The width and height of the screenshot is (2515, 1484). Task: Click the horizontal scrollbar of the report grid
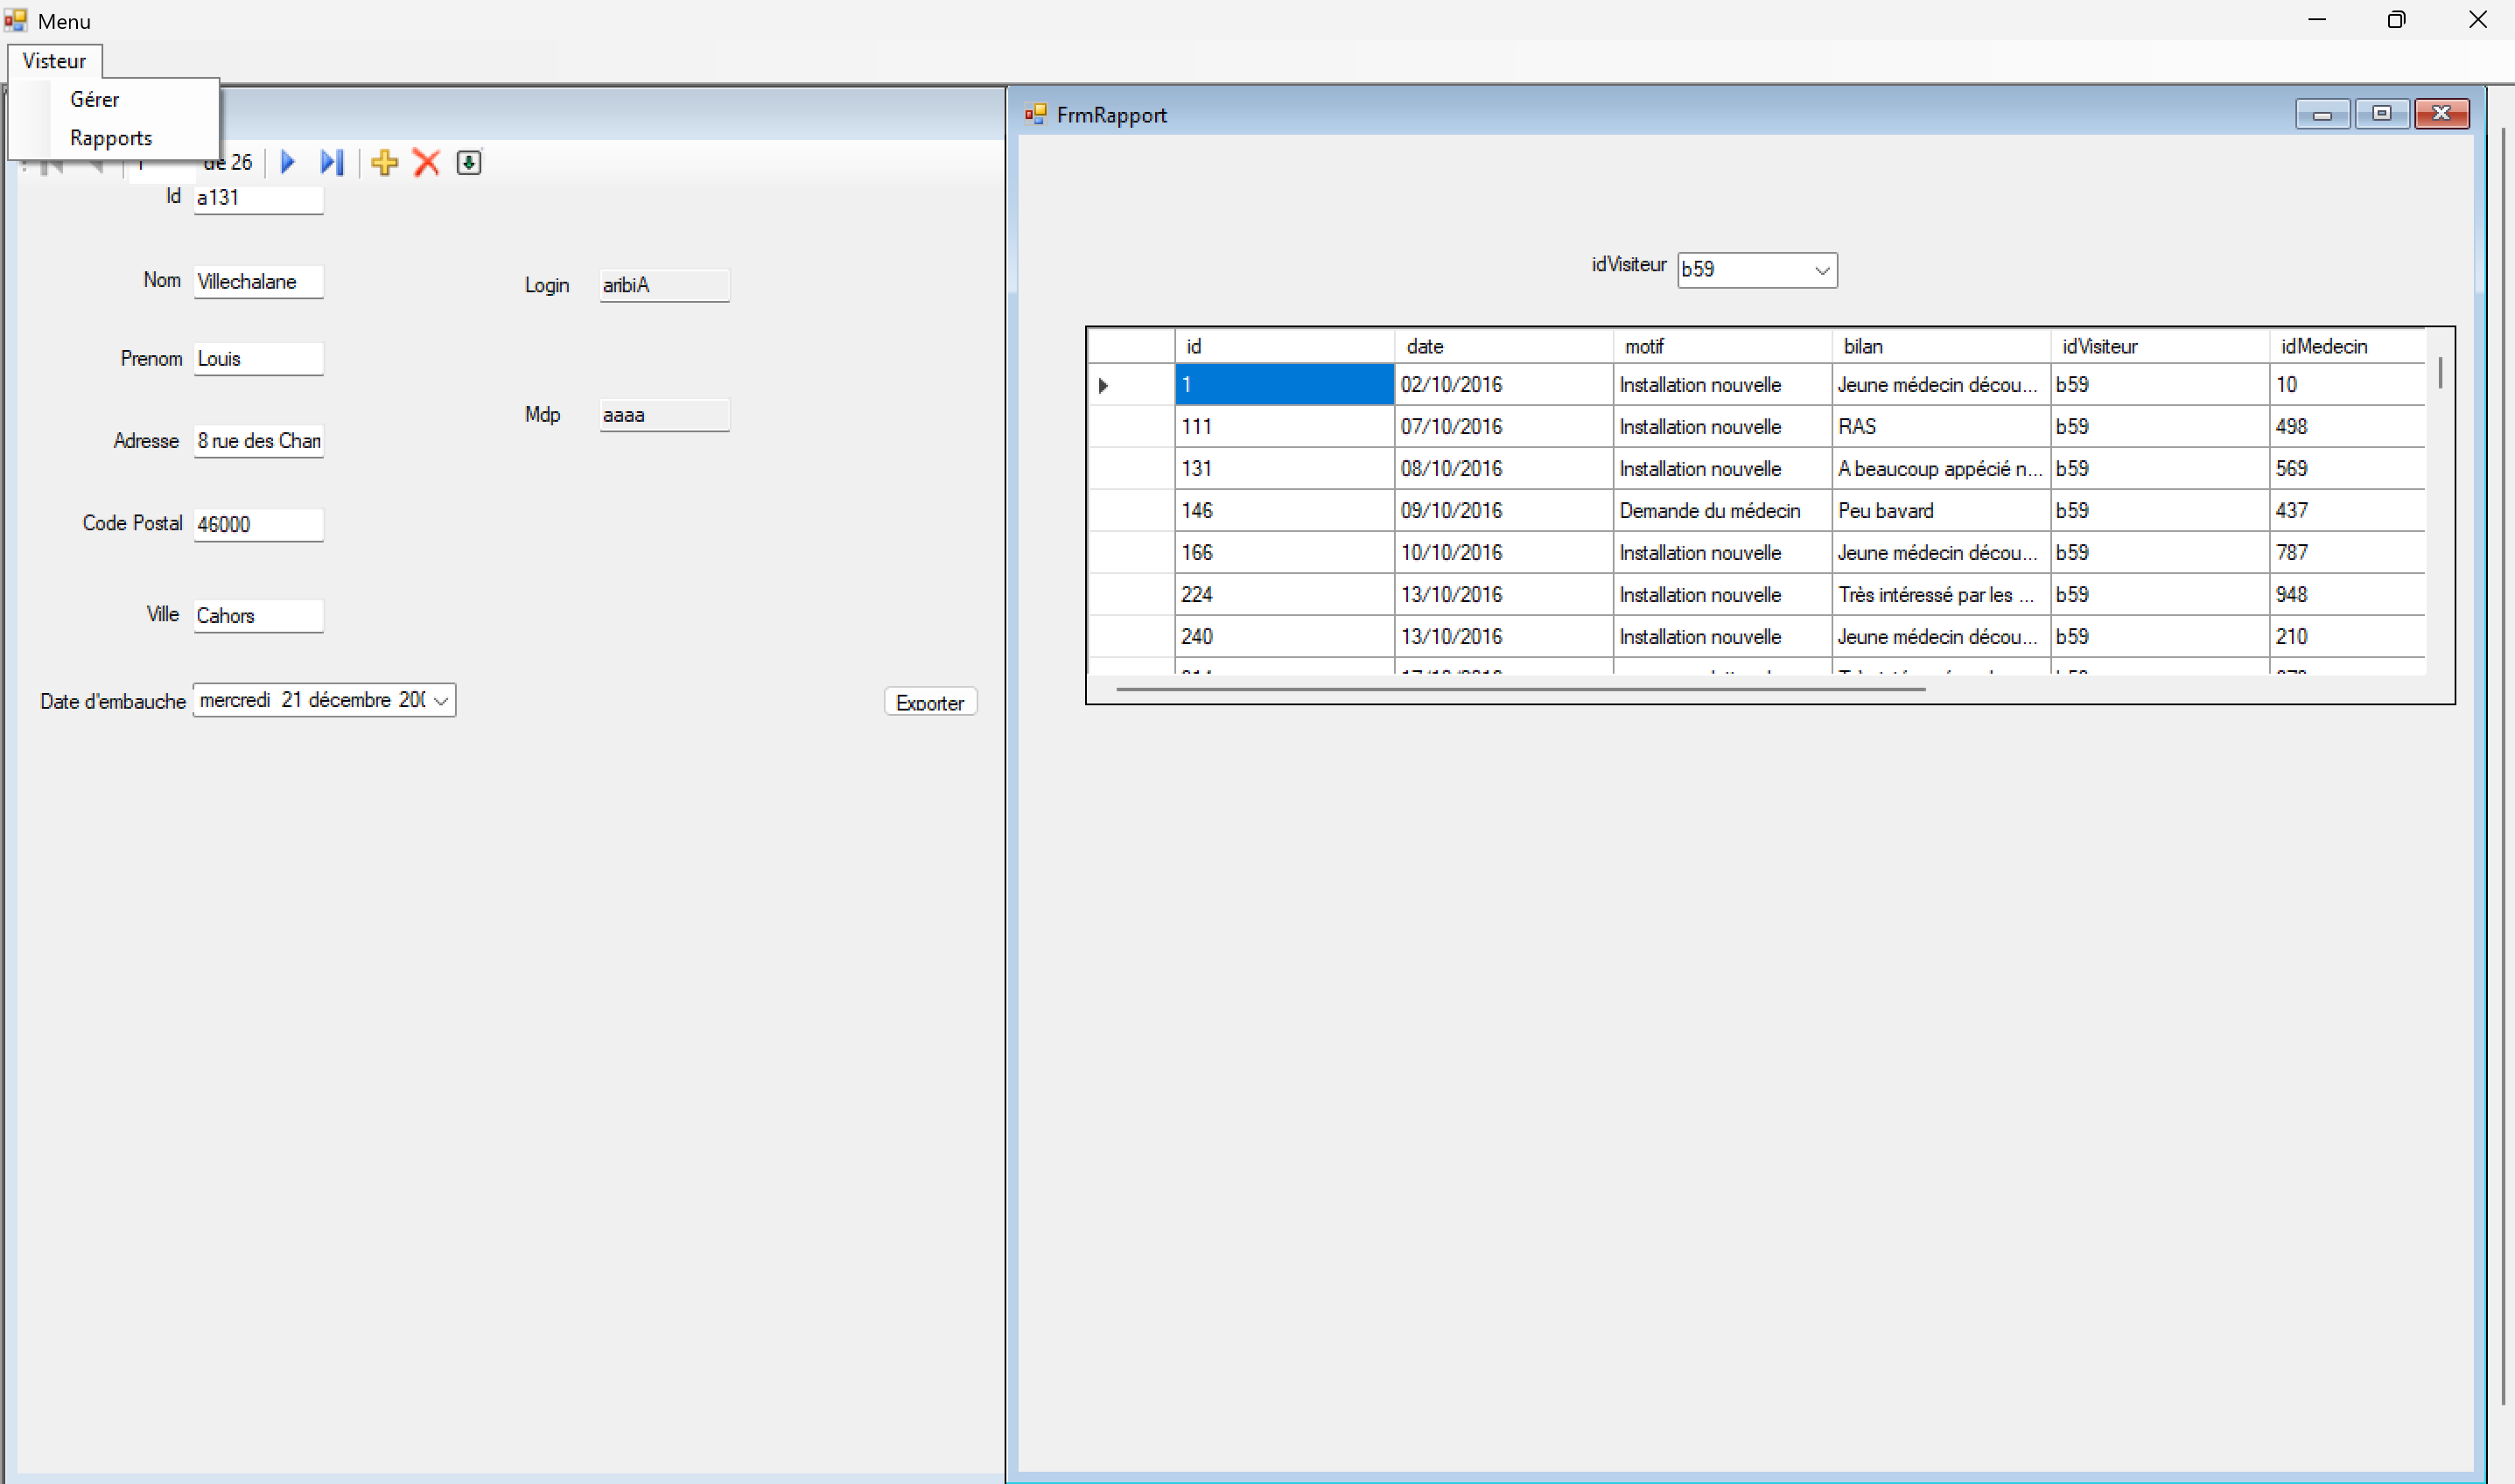pos(1520,689)
